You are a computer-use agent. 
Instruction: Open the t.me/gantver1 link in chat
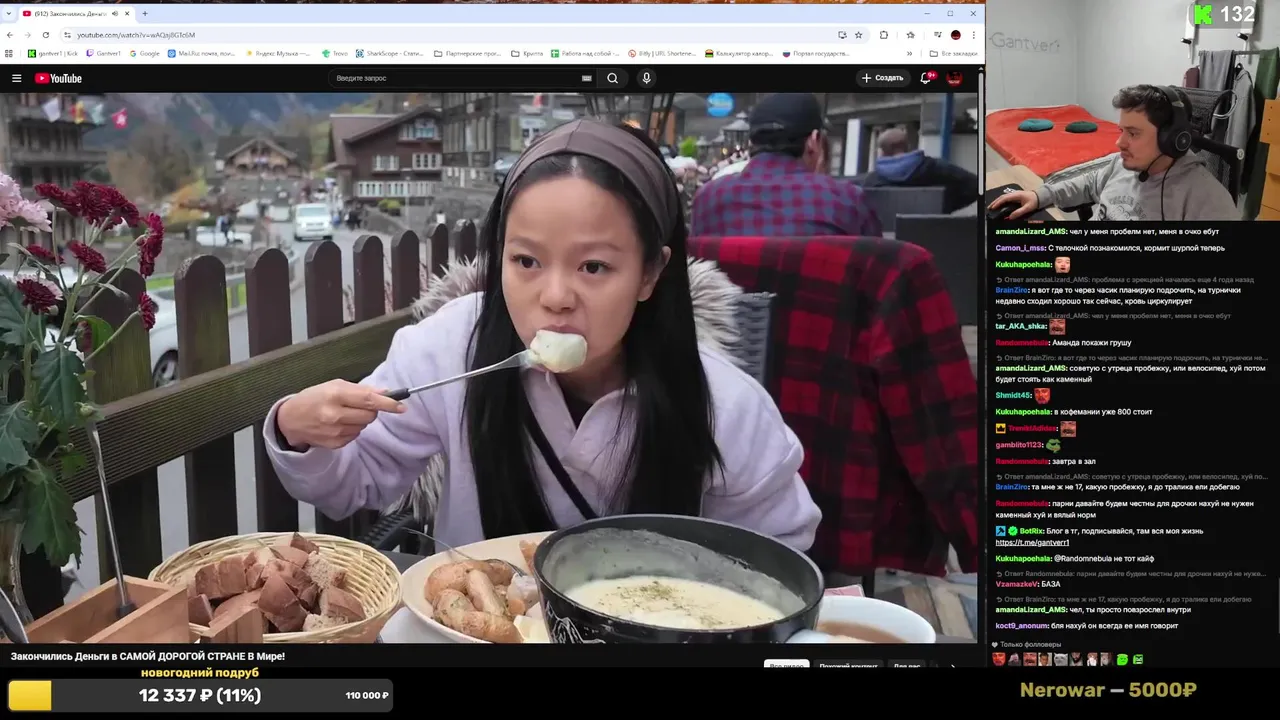1032,542
